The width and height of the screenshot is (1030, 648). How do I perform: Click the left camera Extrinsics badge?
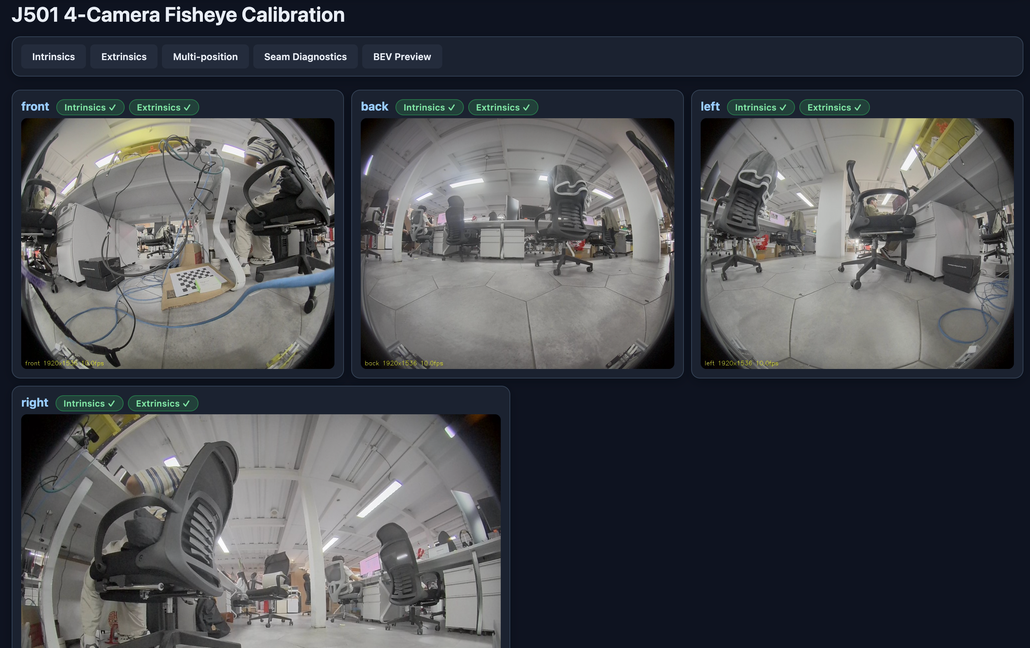(x=834, y=107)
